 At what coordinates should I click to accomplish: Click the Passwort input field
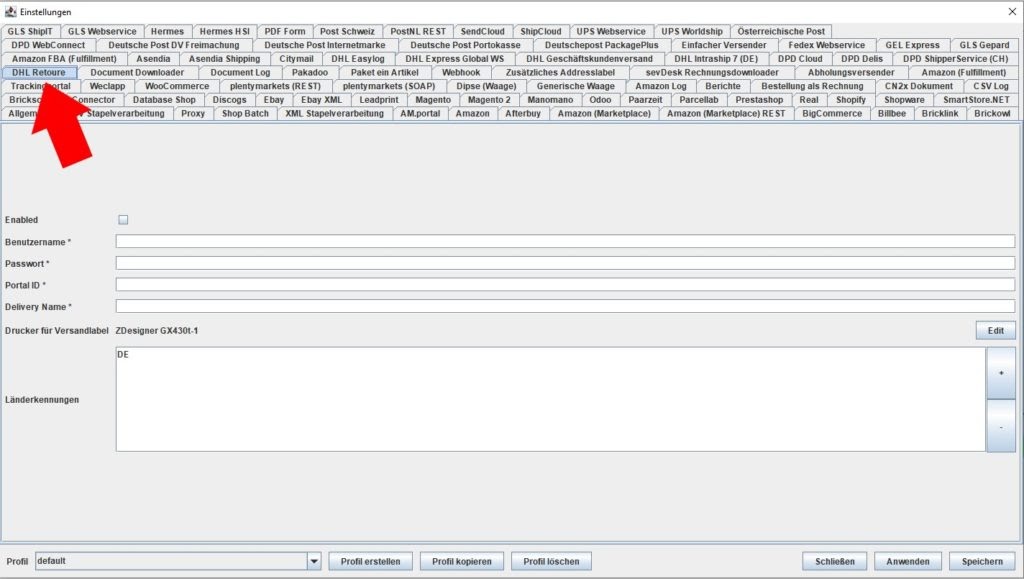pyautogui.click(x=565, y=263)
